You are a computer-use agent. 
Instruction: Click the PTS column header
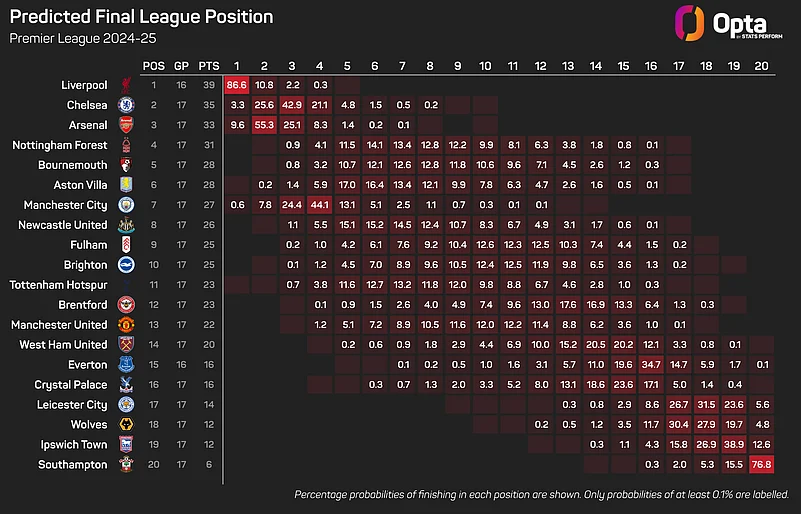tap(210, 65)
